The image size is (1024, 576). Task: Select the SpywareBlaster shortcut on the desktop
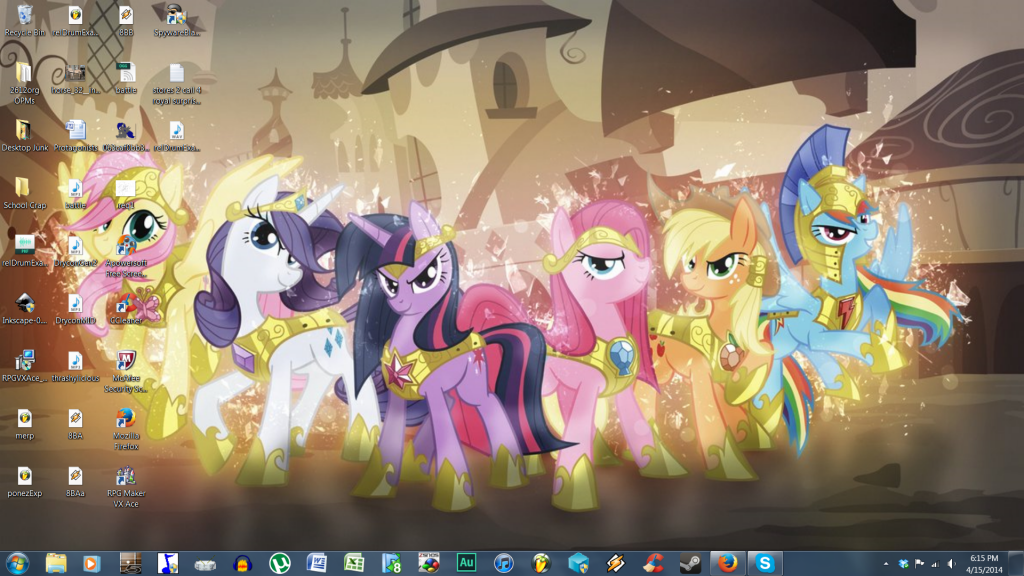(176, 20)
